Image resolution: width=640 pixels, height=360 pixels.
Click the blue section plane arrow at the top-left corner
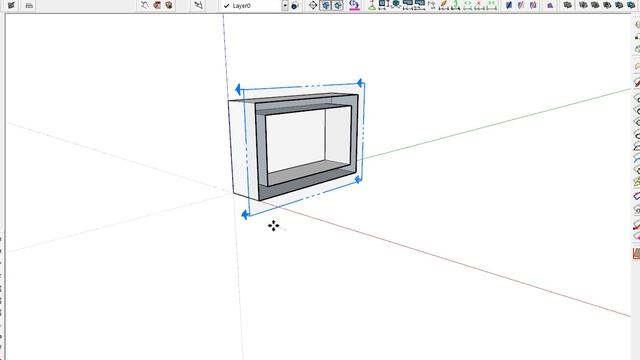[x=238, y=89]
